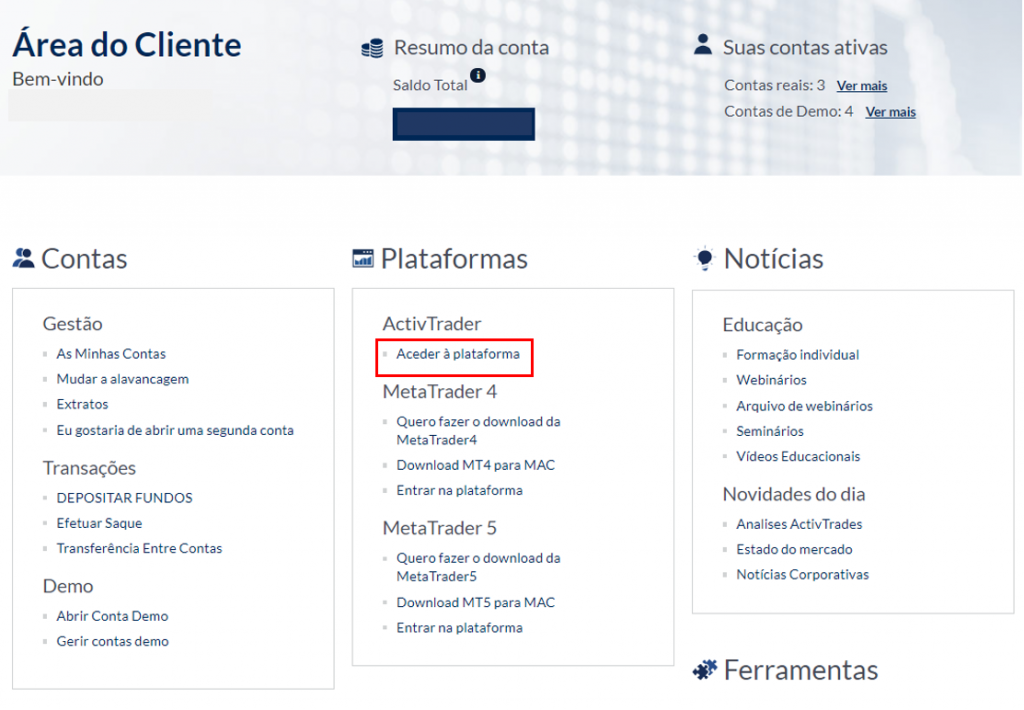This screenshot has width=1024, height=710.
Task: Click the ActivTrader subheading
Action: 432,324
